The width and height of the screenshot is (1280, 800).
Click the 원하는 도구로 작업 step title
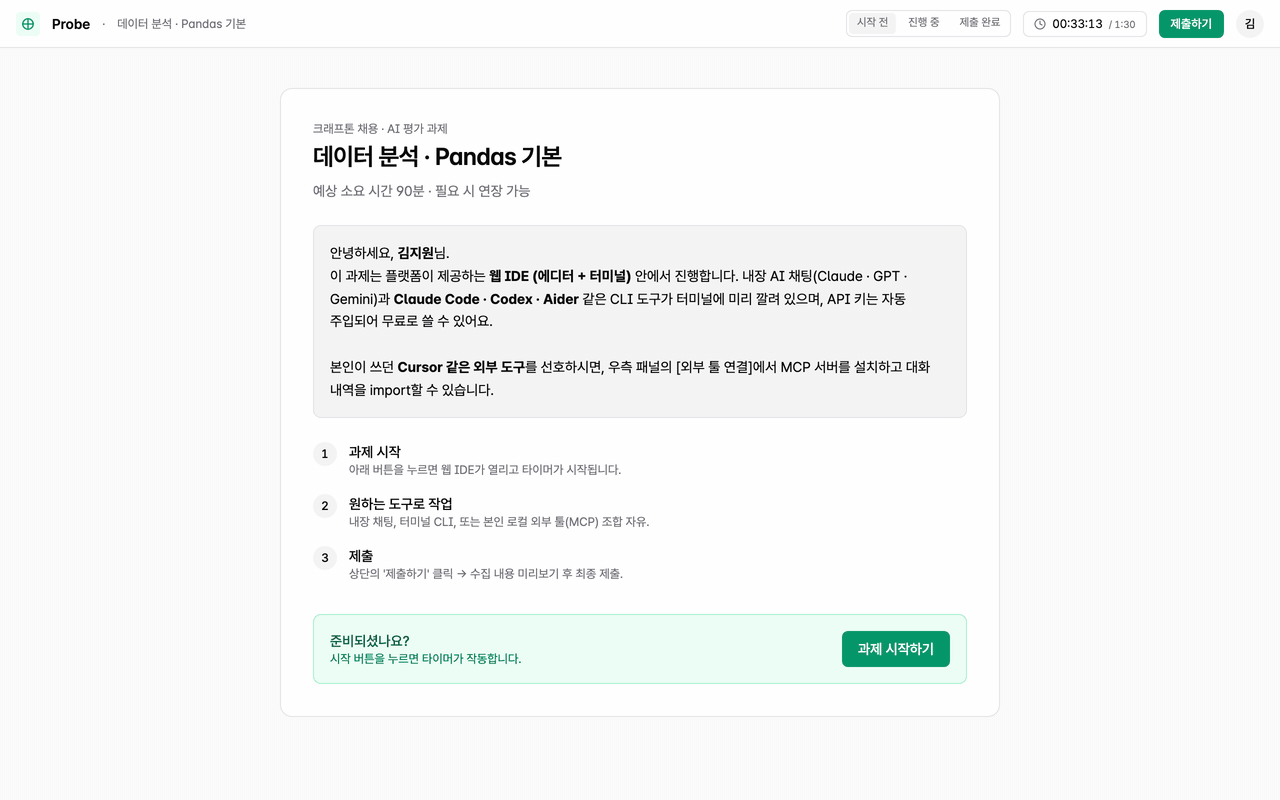pos(401,504)
